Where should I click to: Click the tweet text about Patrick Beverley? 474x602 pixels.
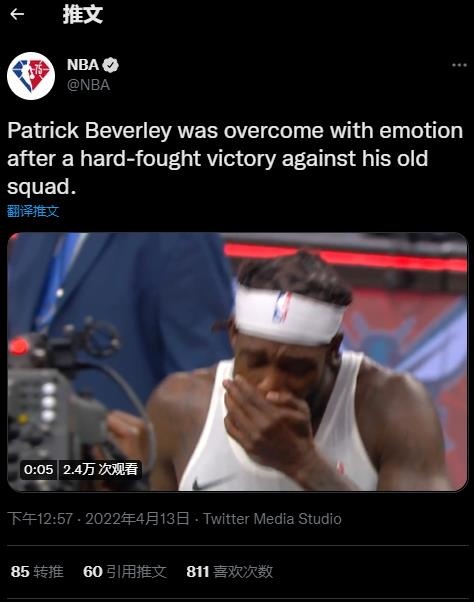click(235, 159)
